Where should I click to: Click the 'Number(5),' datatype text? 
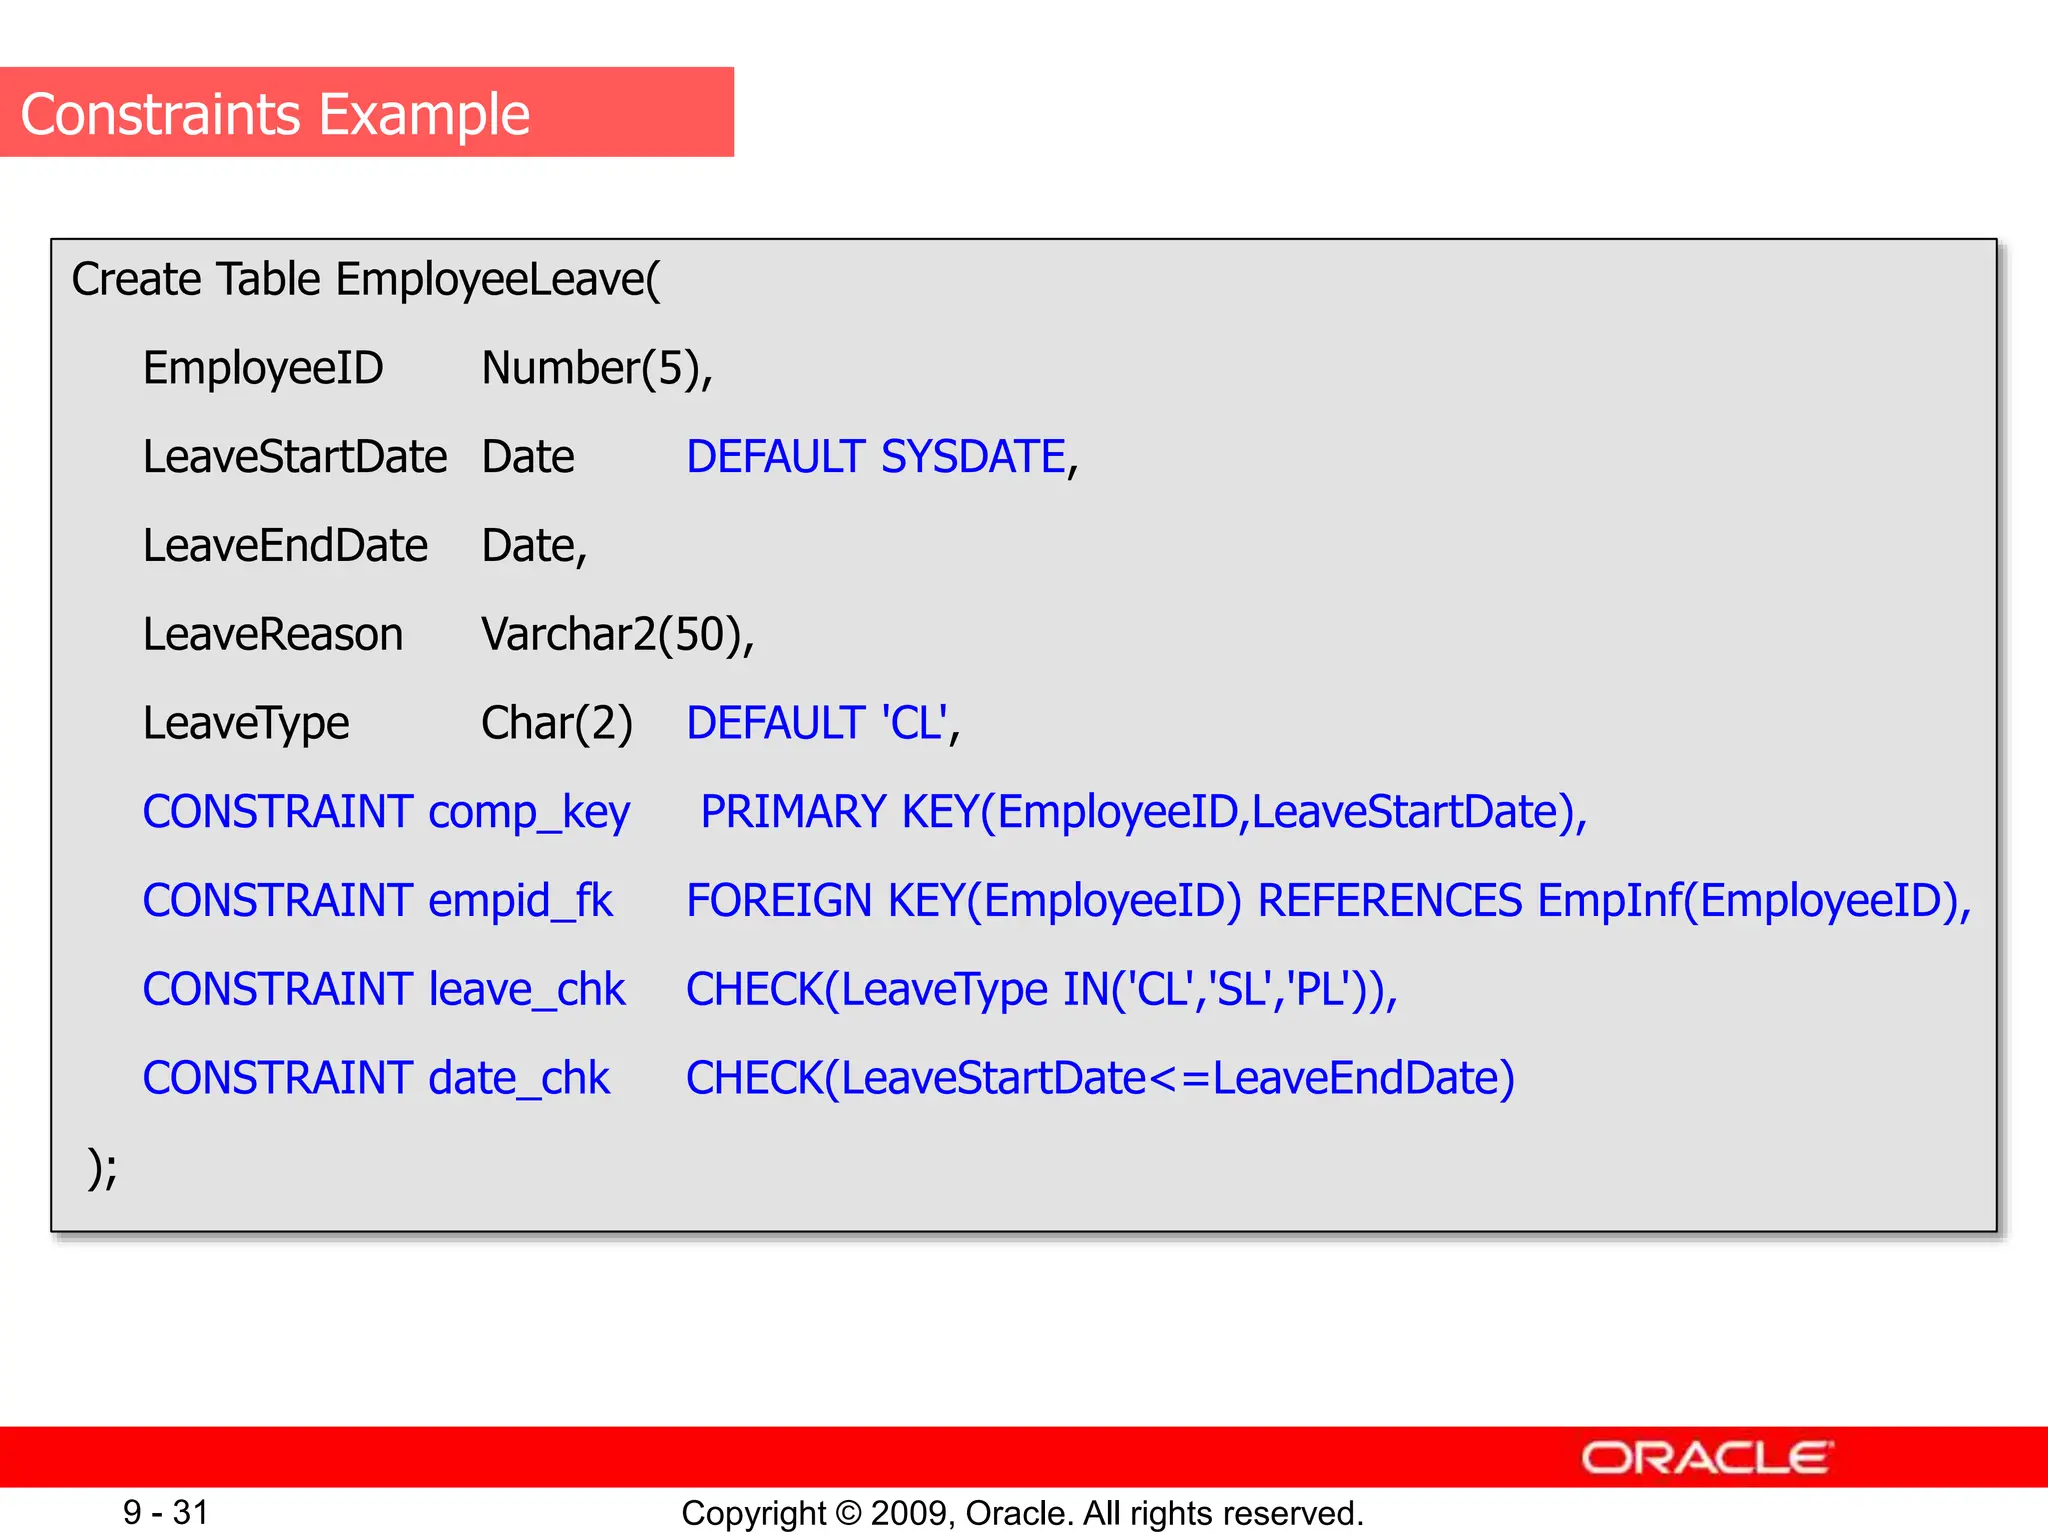(597, 368)
